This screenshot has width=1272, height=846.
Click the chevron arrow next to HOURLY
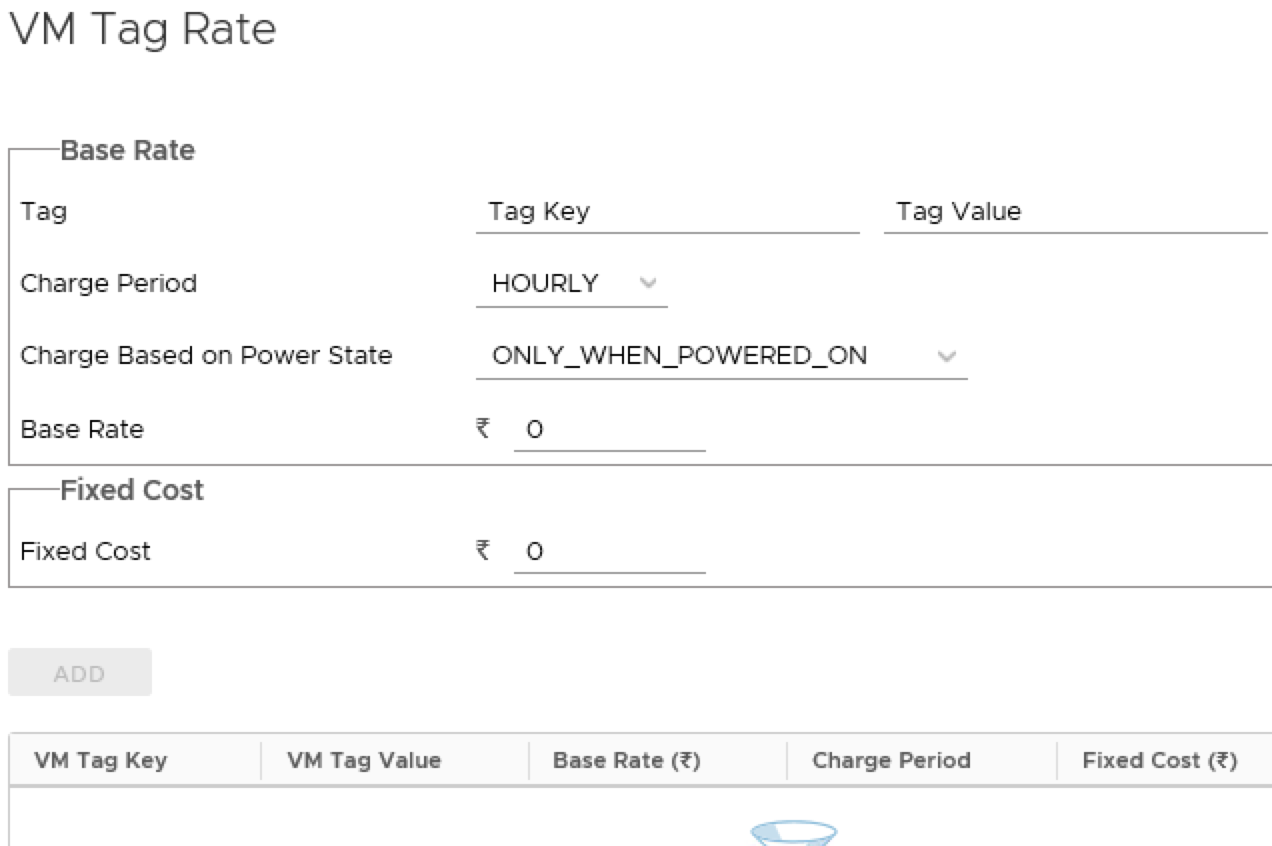click(648, 284)
